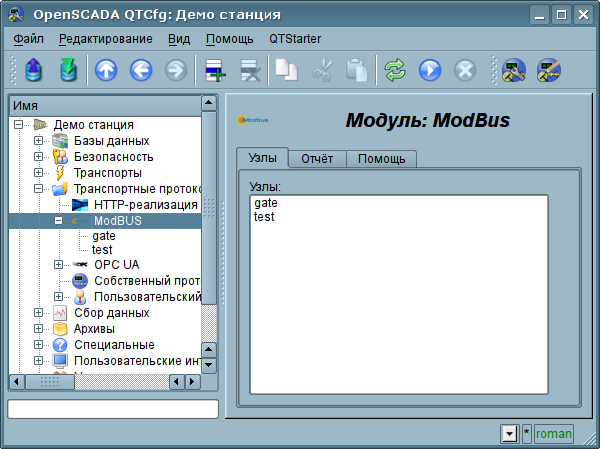Click the Транспорты lightning icon in tree
Image resolution: width=600 pixels, height=449 pixels.
click(60, 173)
